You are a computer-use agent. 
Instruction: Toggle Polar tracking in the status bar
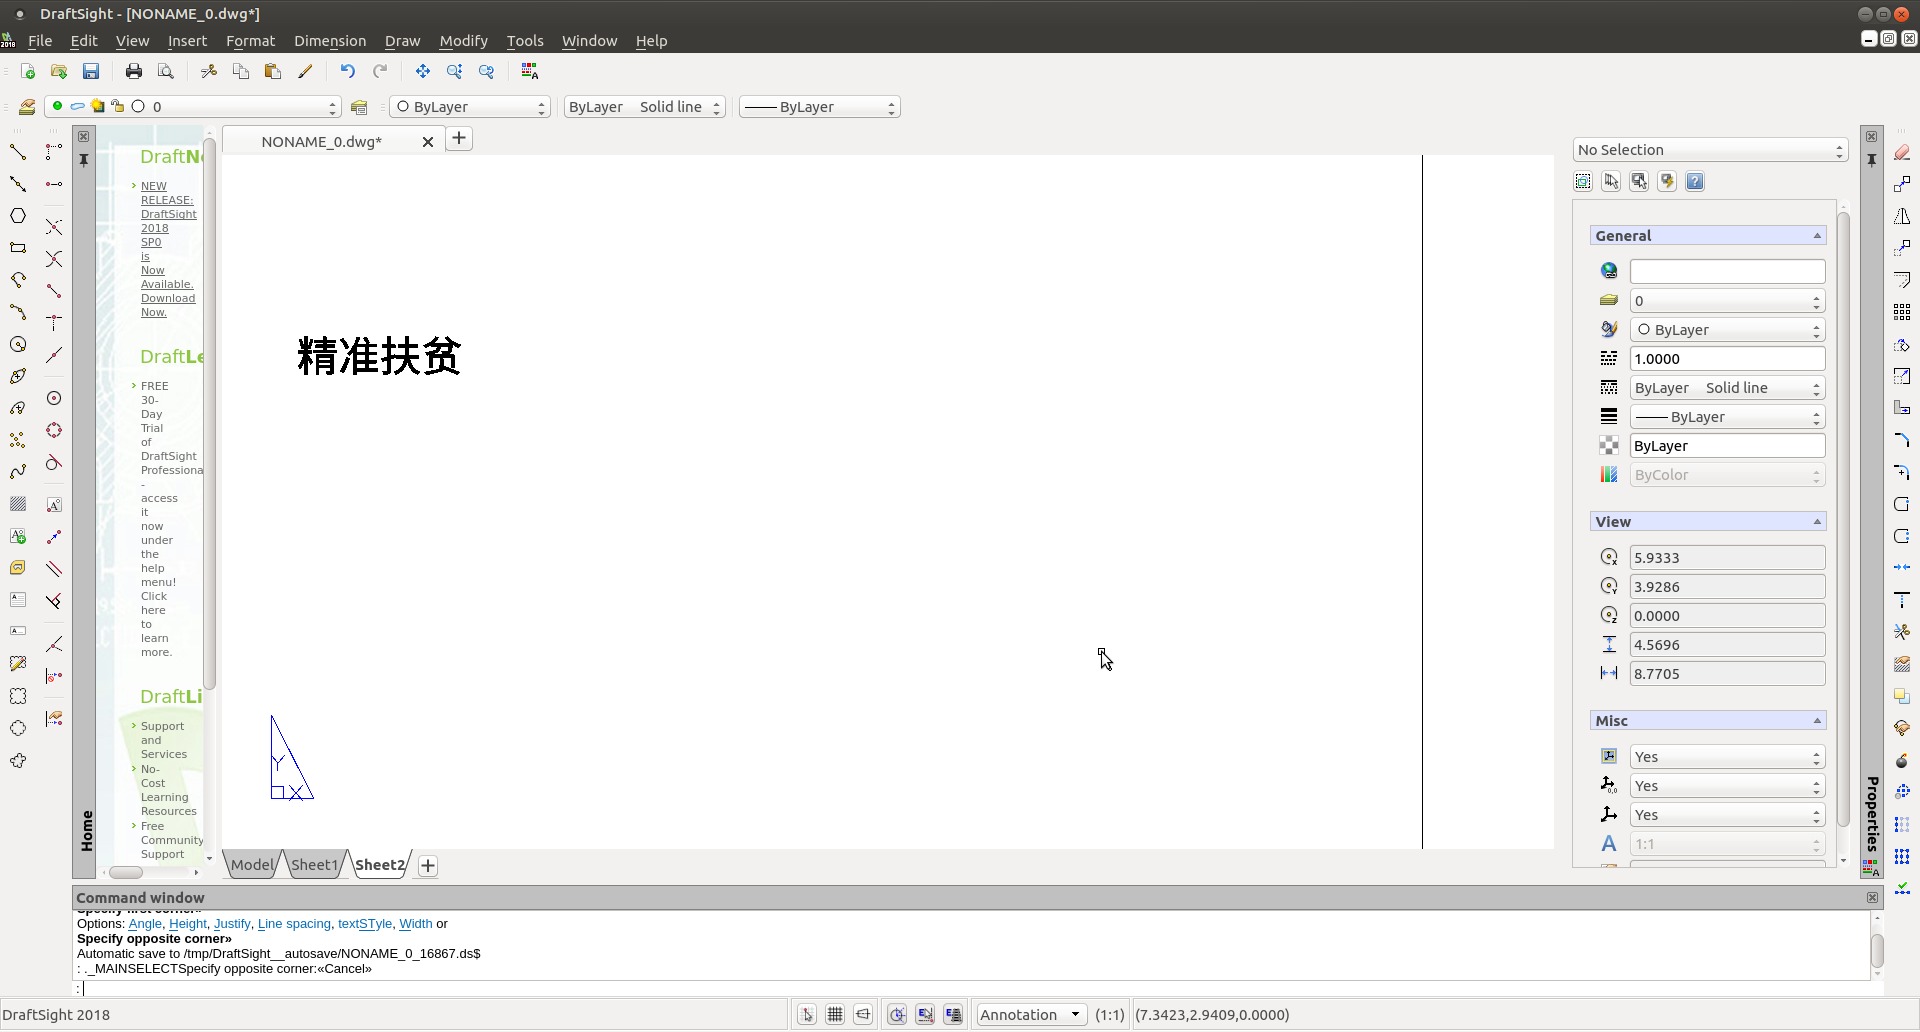[x=897, y=1015]
